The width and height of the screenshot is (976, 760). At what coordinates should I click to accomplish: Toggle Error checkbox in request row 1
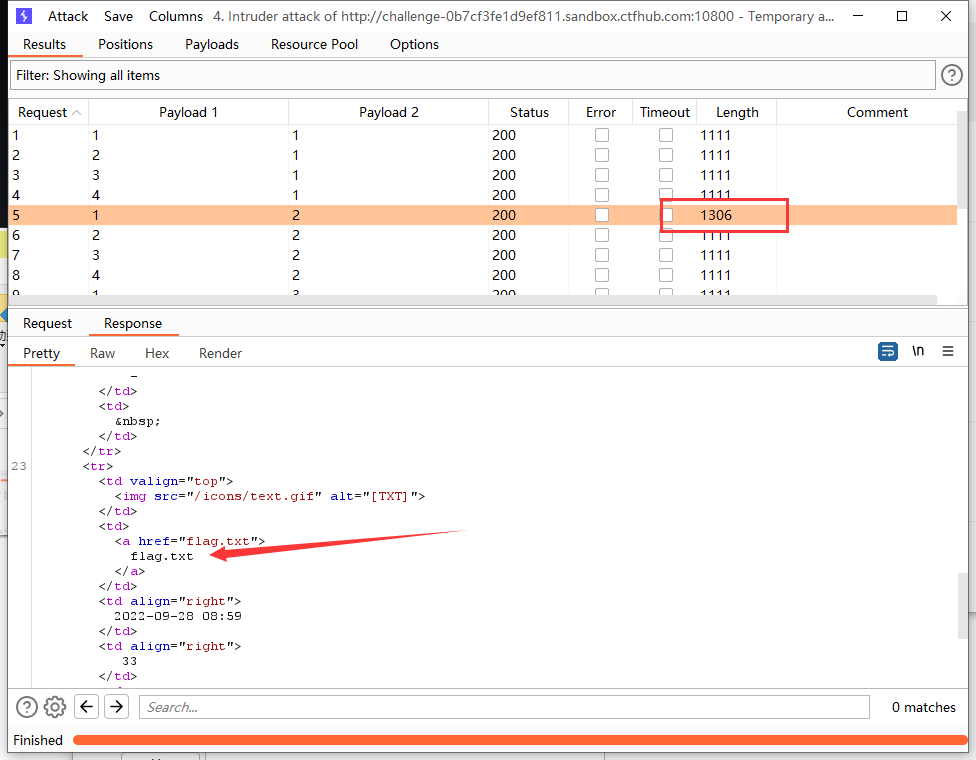click(x=601, y=135)
